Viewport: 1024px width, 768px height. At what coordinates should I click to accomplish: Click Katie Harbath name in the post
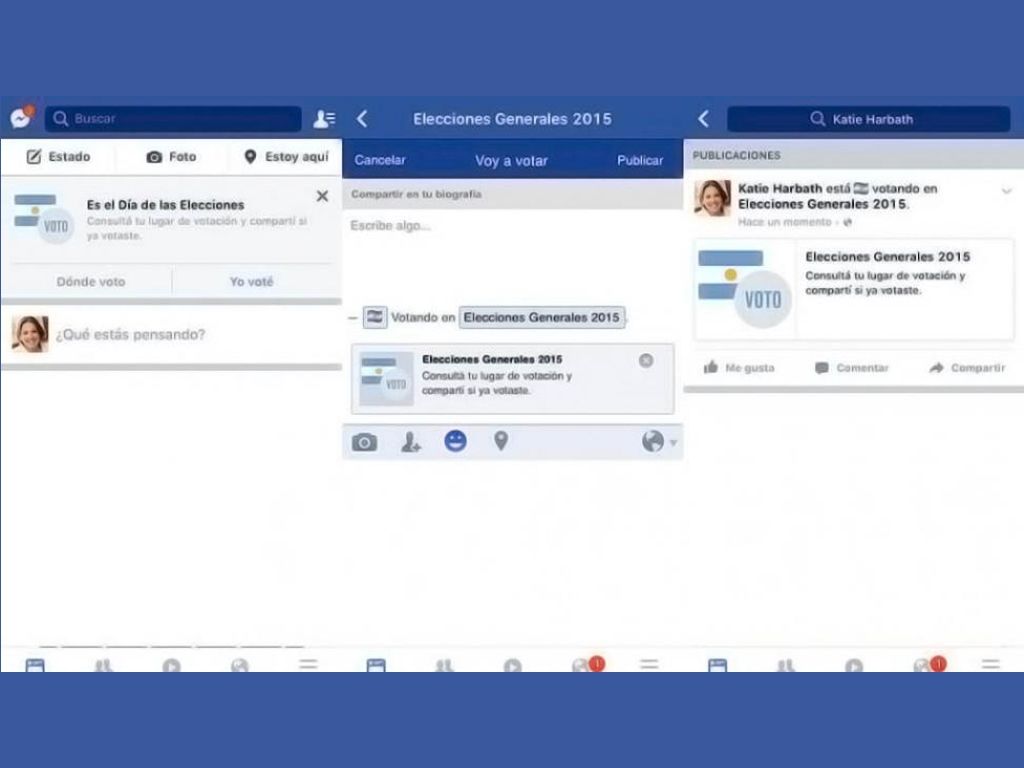780,188
